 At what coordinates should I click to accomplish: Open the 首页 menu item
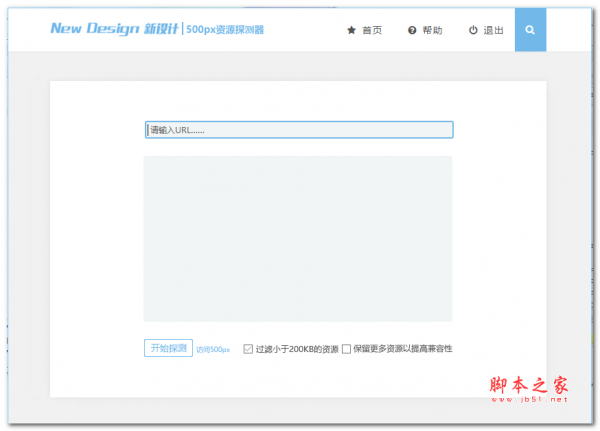[372, 30]
